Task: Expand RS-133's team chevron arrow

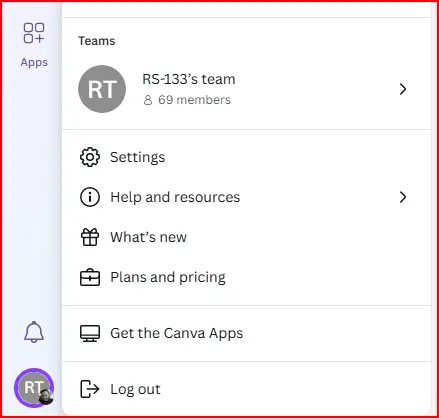Action: (x=403, y=89)
